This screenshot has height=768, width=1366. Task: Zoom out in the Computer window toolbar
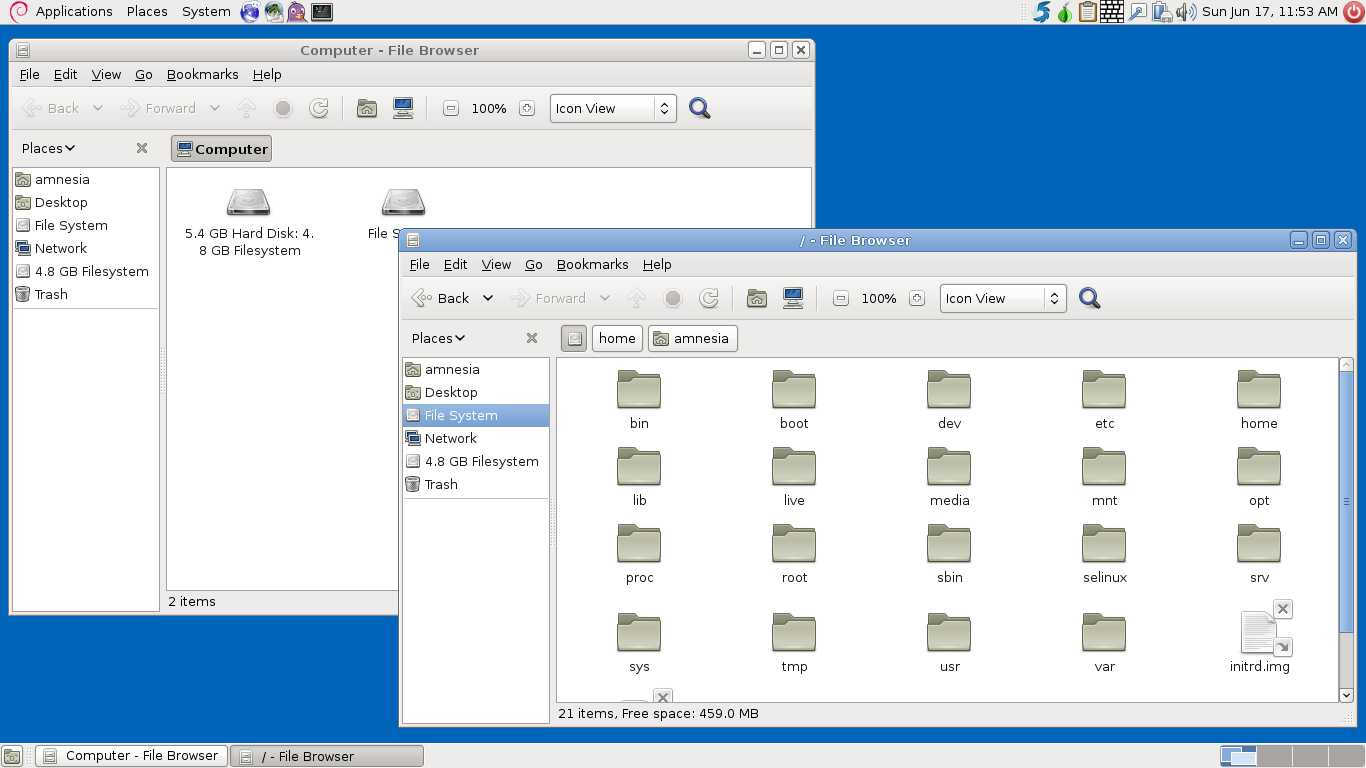[x=451, y=108]
